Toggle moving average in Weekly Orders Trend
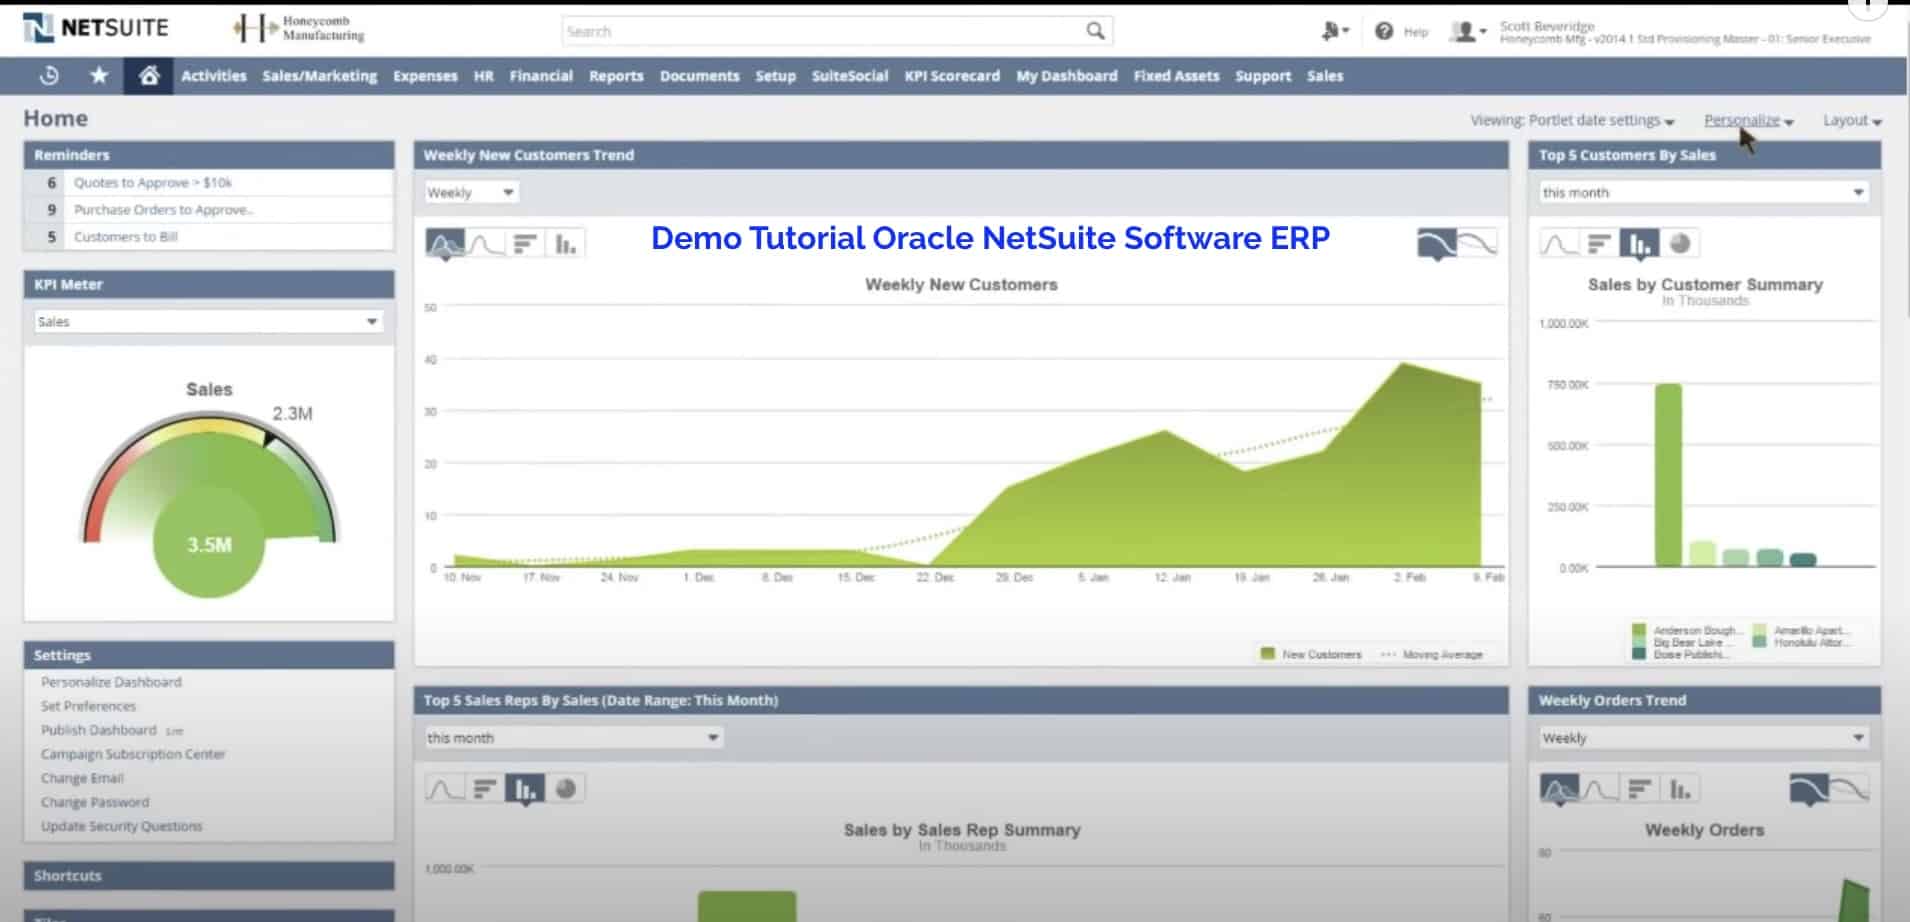Screen dimensions: 1910x922 pos(1828,789)
